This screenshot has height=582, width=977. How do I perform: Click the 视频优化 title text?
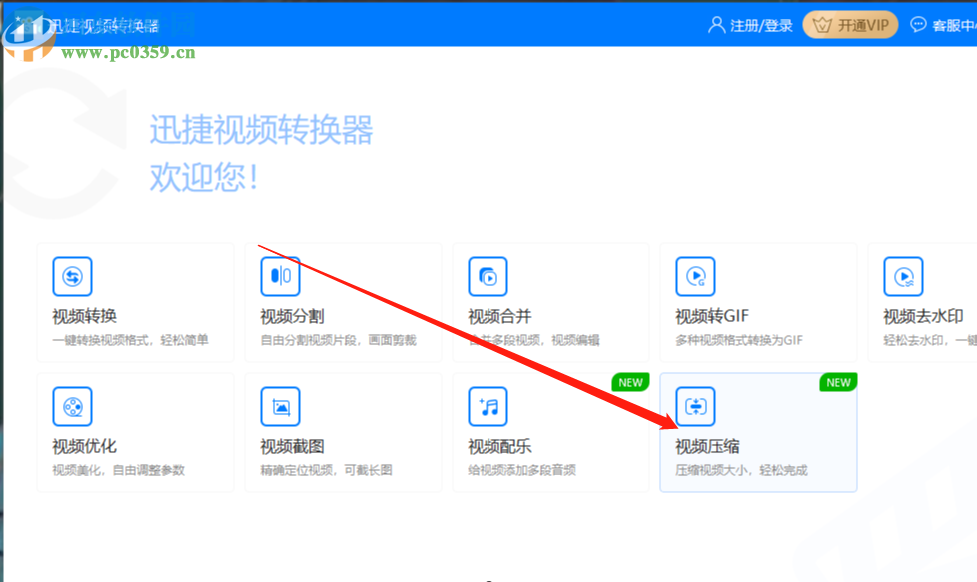pos(85,446)
